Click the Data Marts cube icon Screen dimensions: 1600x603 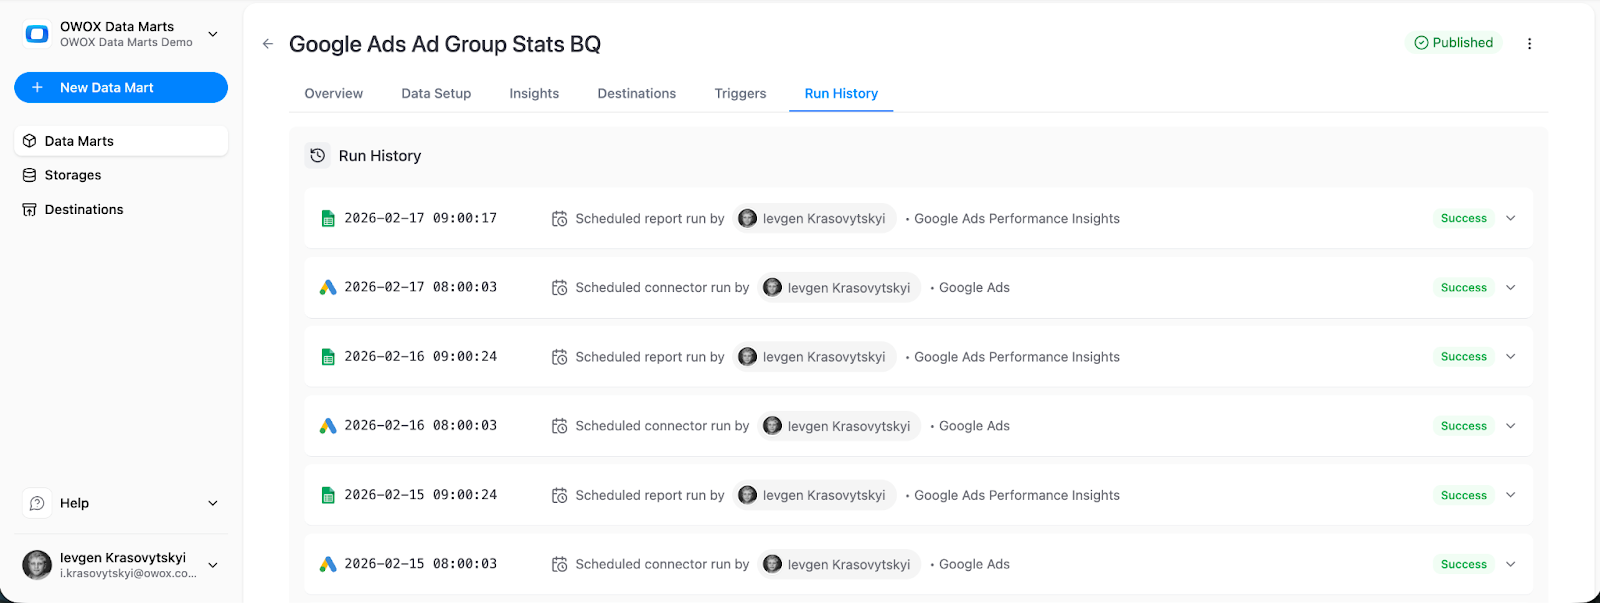point(30,141)
